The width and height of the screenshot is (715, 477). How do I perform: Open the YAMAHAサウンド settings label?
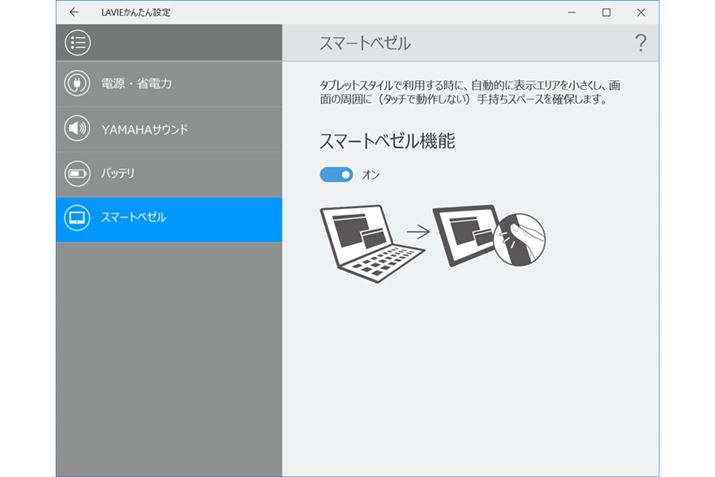pos(145,129)
